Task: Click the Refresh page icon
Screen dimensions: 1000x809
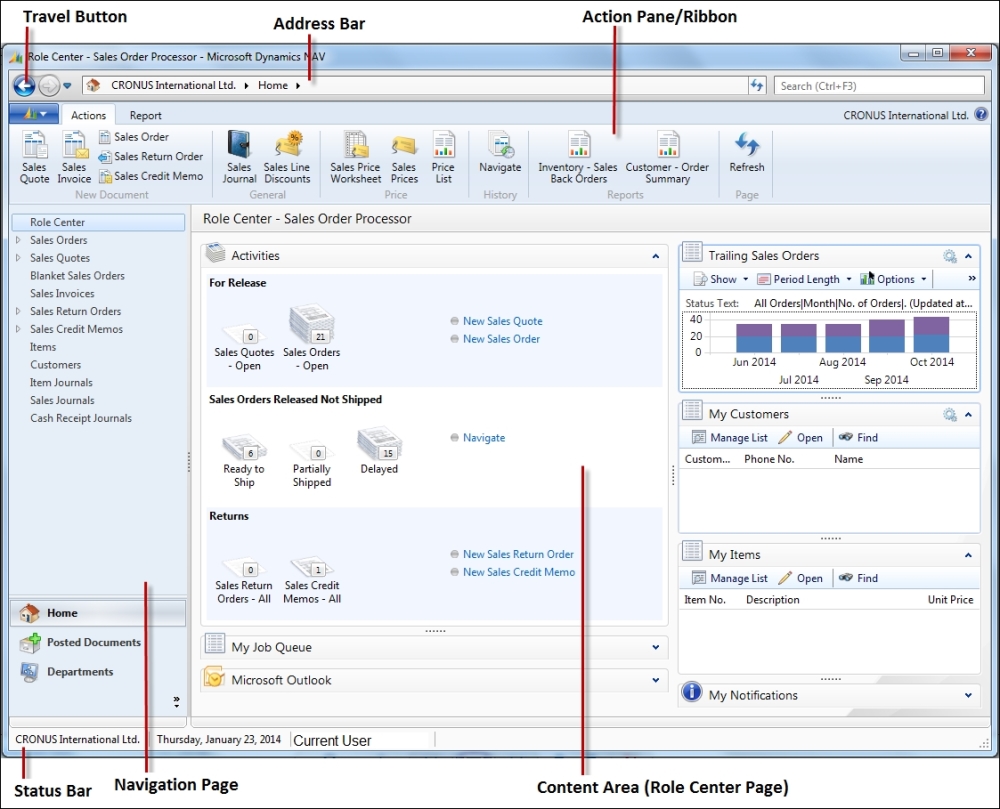Action: [747, 152]
